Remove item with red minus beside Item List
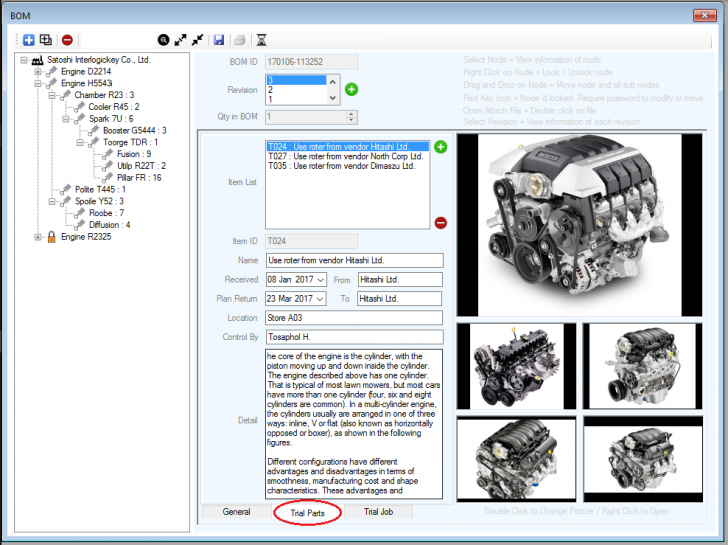Viewport: 728px width, 545px height. [x=441, y=223]
